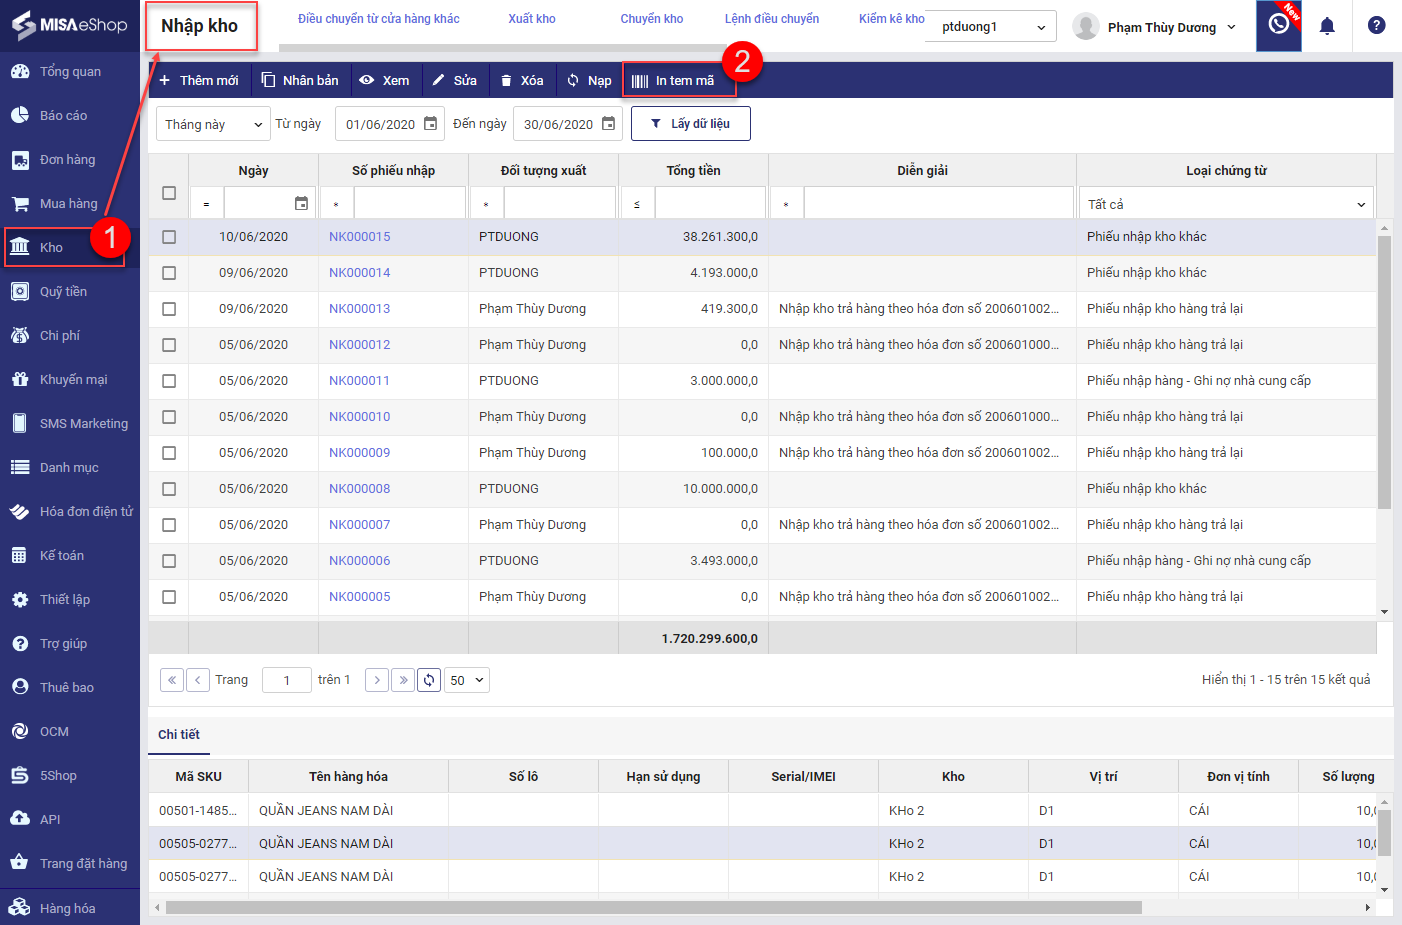
Task: Open calendar picker for Từ ngày
Action: [x=431, y=124]
